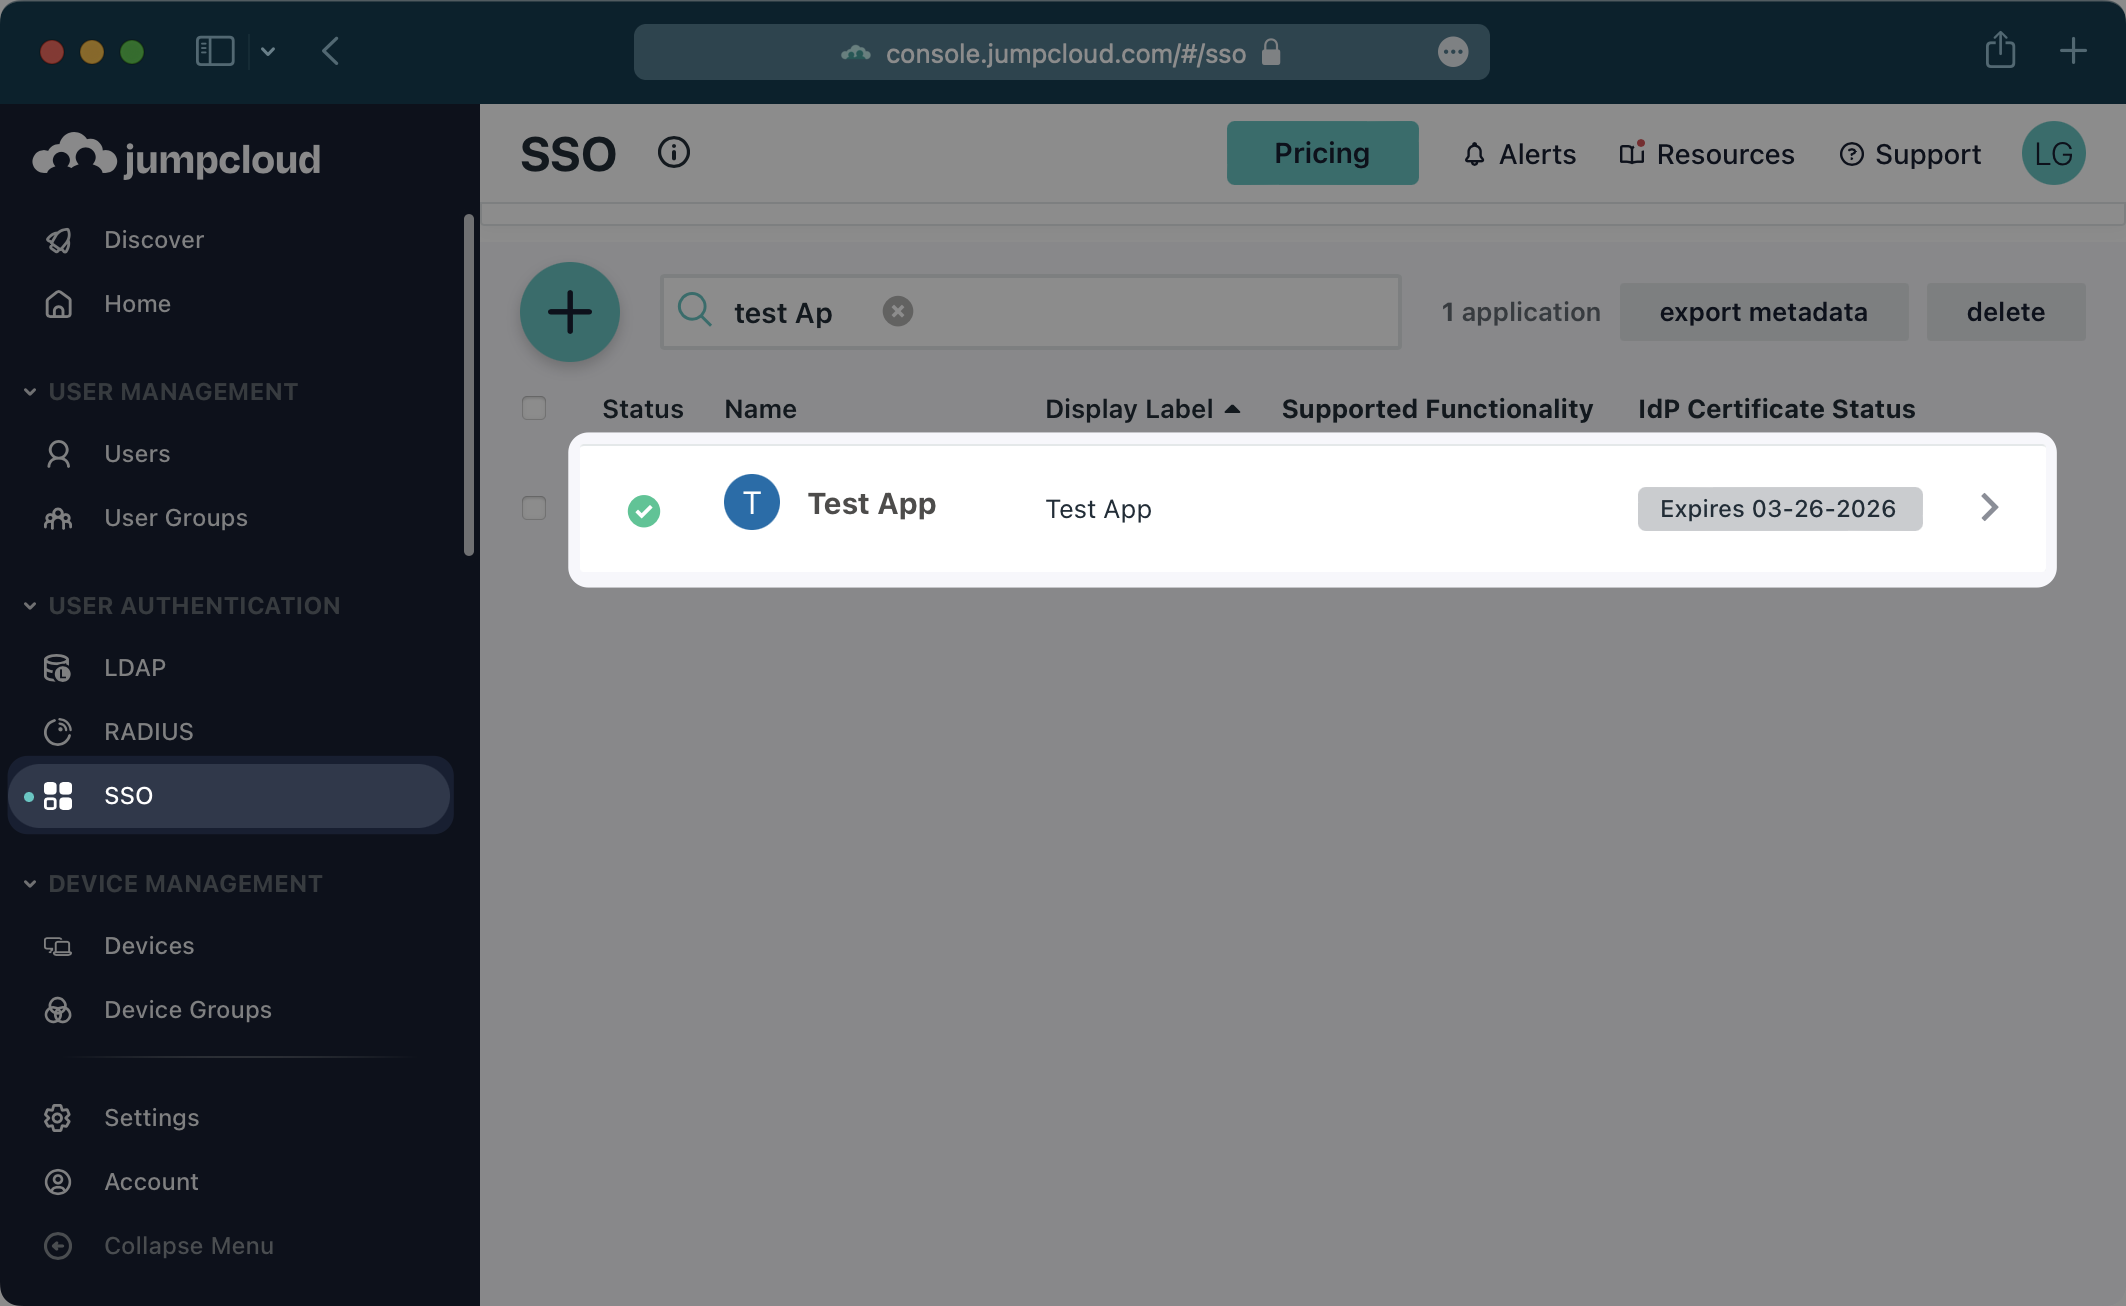Screen dimensions: 2126x1306
Task: Expand the Test App row chevron
Action: coord(1989,508)
